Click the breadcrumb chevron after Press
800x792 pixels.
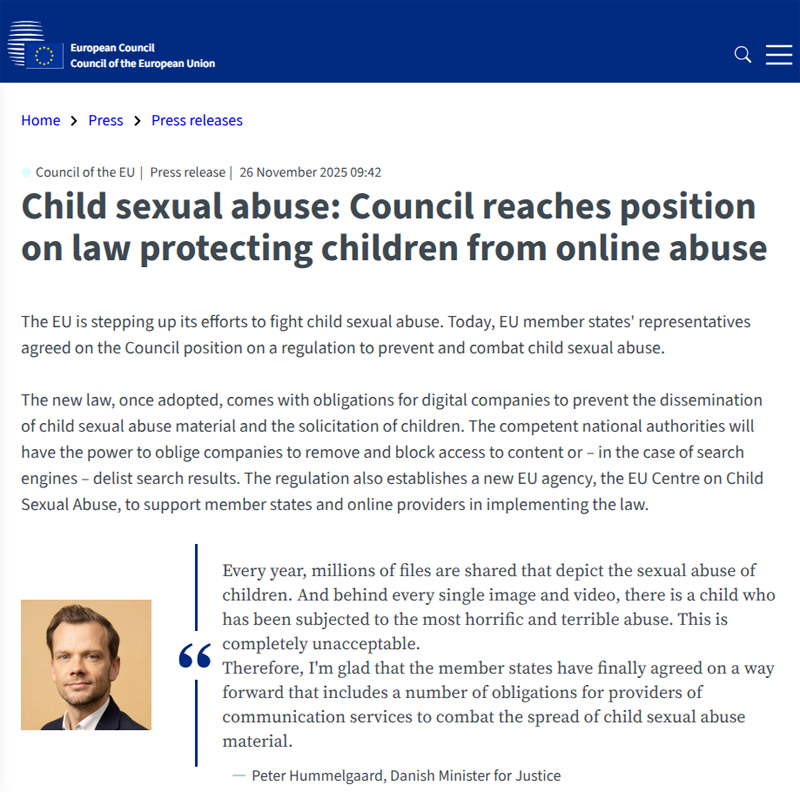click(137, 121)
